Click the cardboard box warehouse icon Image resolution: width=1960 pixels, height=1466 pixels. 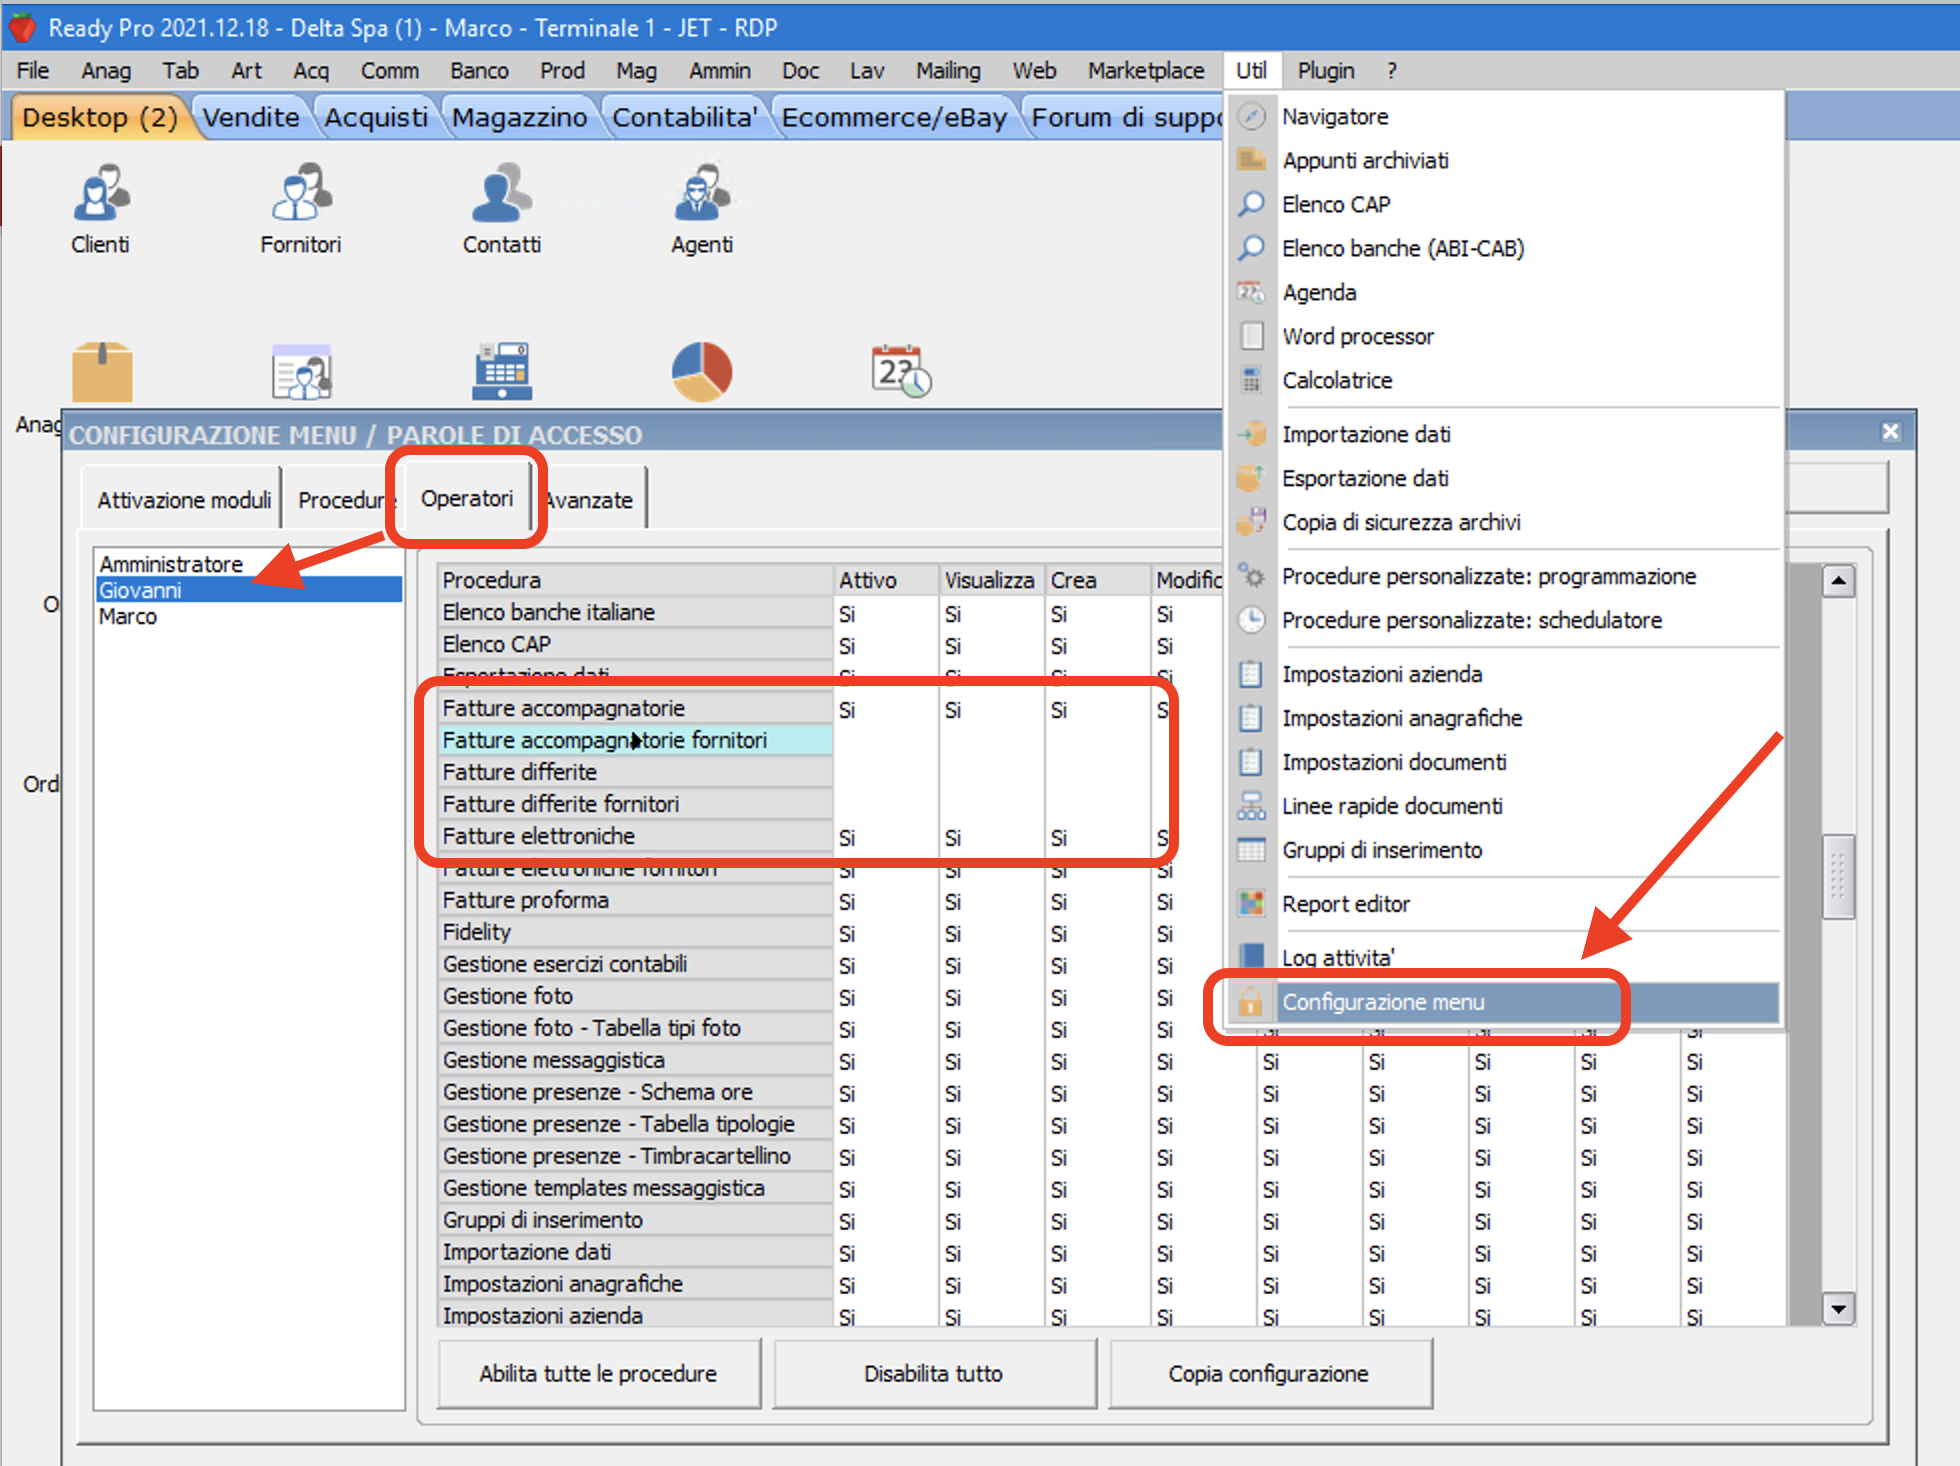(x=101, y=371)
